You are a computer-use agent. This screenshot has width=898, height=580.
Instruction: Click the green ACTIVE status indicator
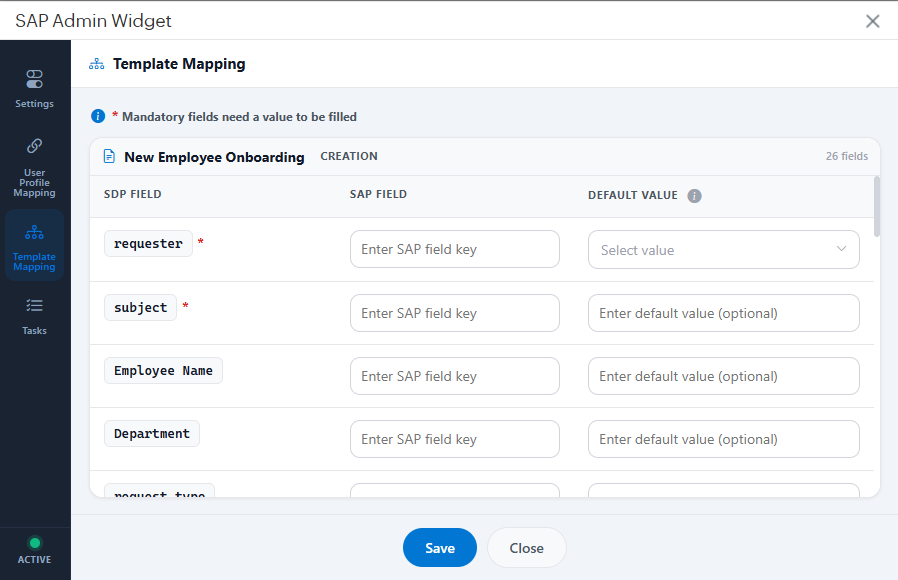point(35,543)
